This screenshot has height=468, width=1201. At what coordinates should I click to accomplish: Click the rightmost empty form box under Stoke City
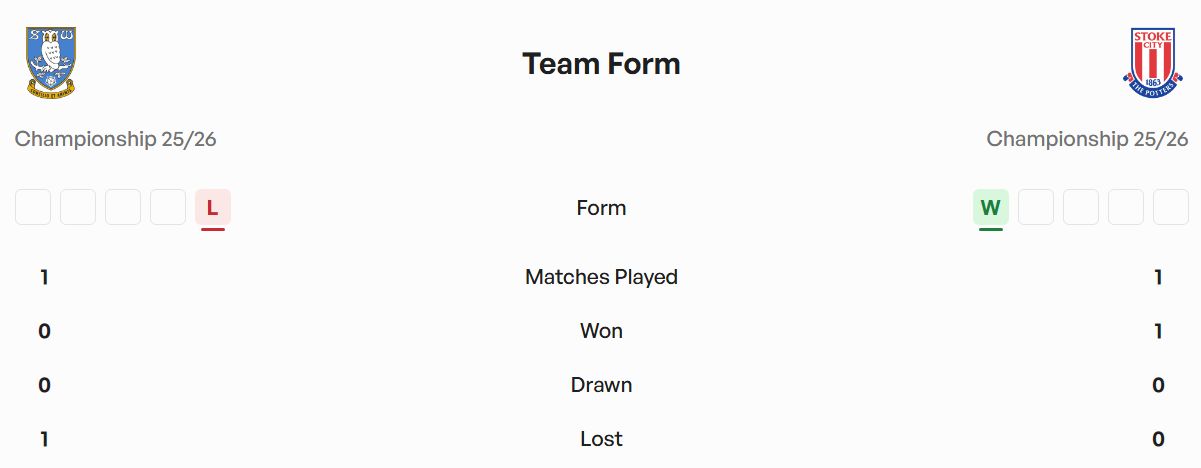[x=1170, y=207]
